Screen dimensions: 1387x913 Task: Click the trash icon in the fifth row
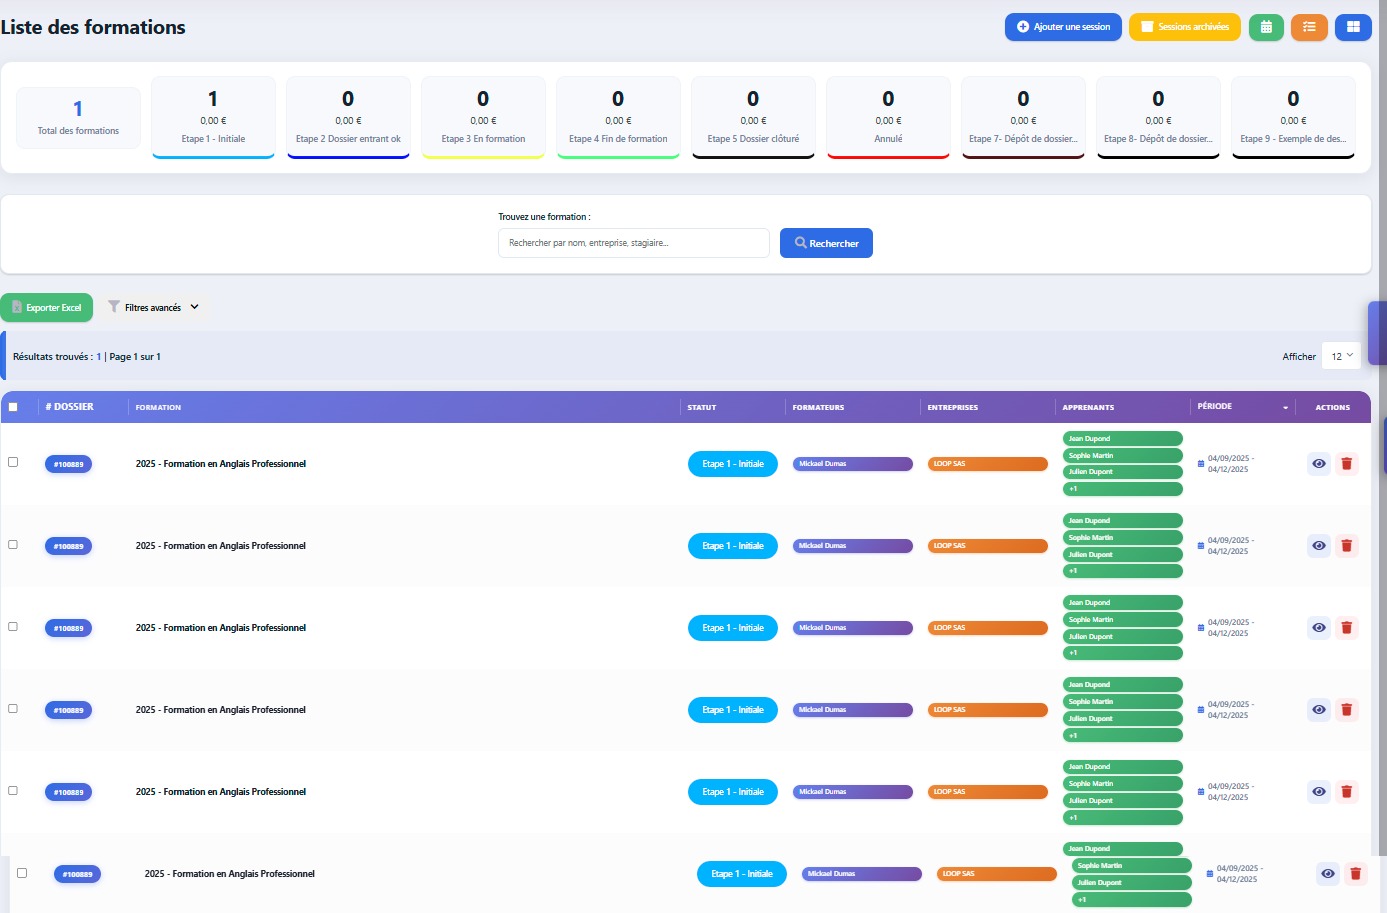point(1346,792)
